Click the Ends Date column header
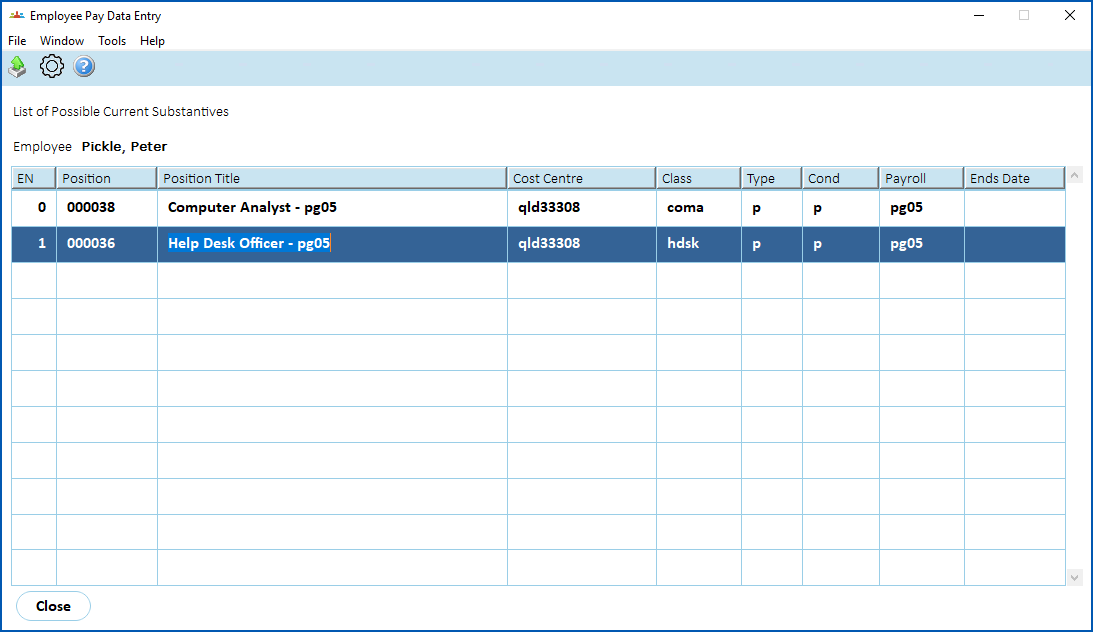 click(x=1015, y=178)
